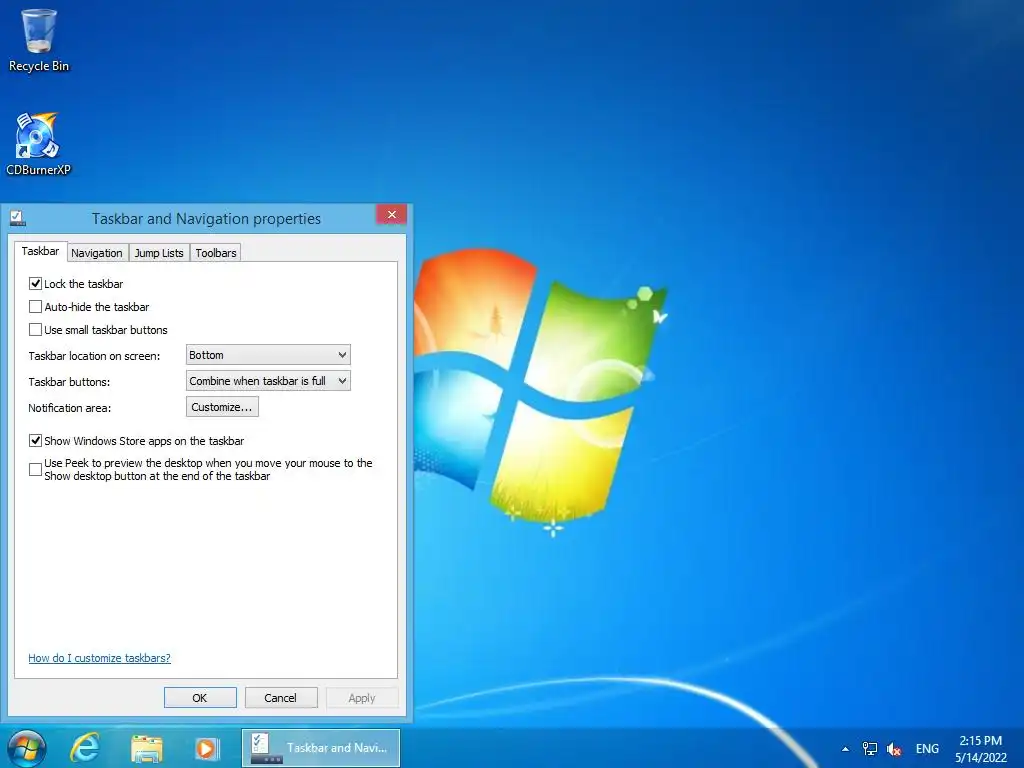The width and height of the screenshot is (1024, 768).
Task: Open File Explorer from the taskbar
Action: (x=147, y=748)
